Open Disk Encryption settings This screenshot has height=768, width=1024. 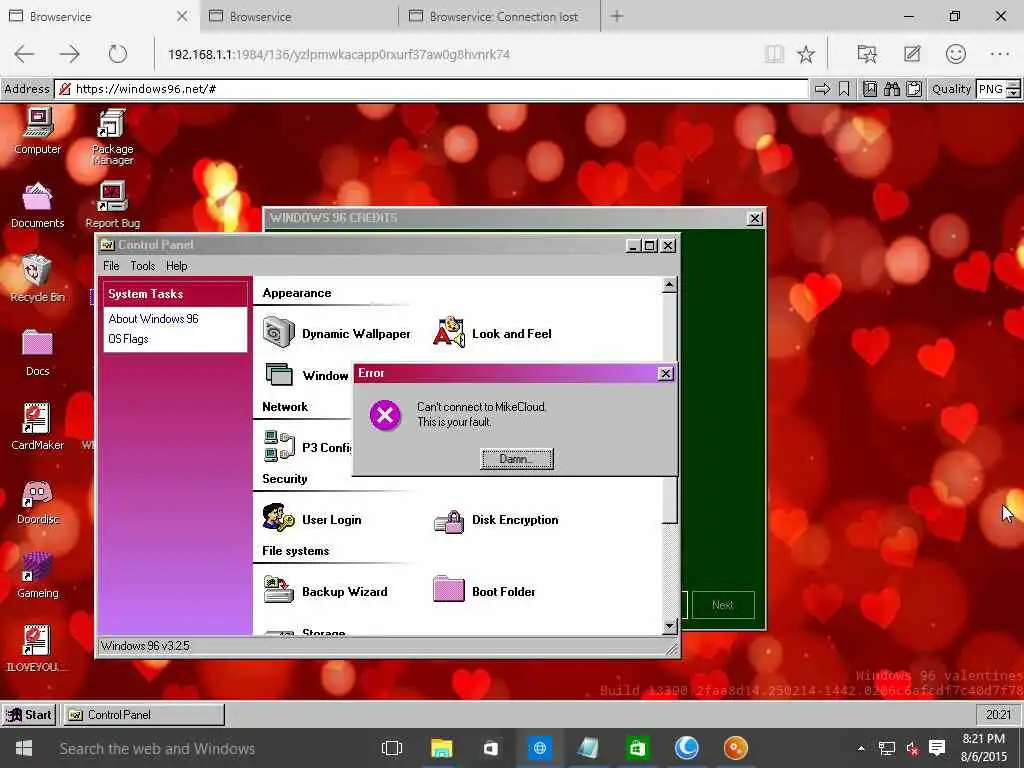click(496, 520)
